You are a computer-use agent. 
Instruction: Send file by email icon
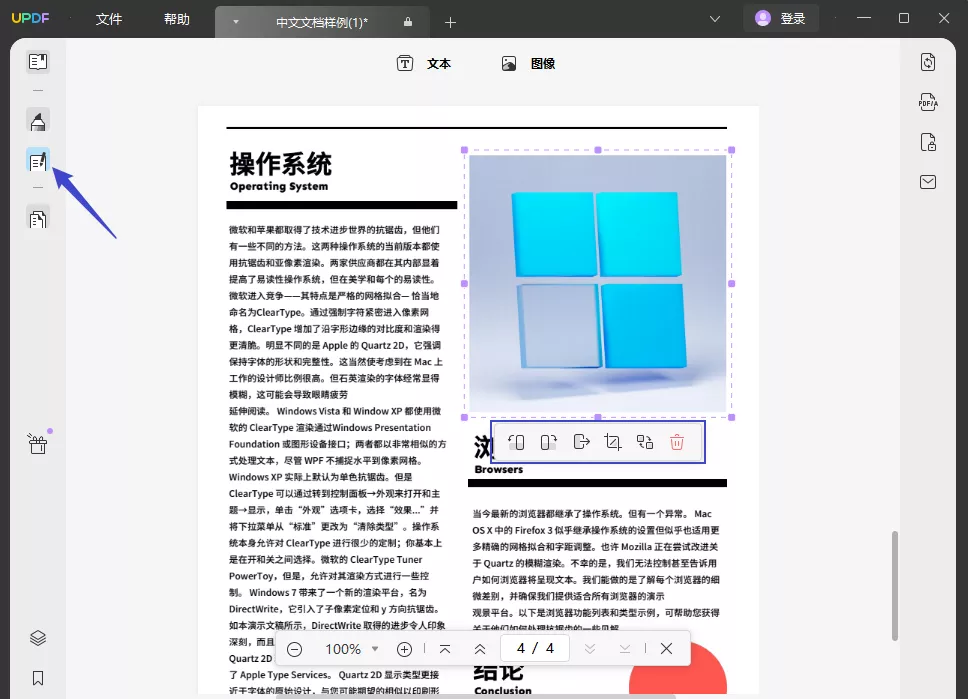(928, 182)
